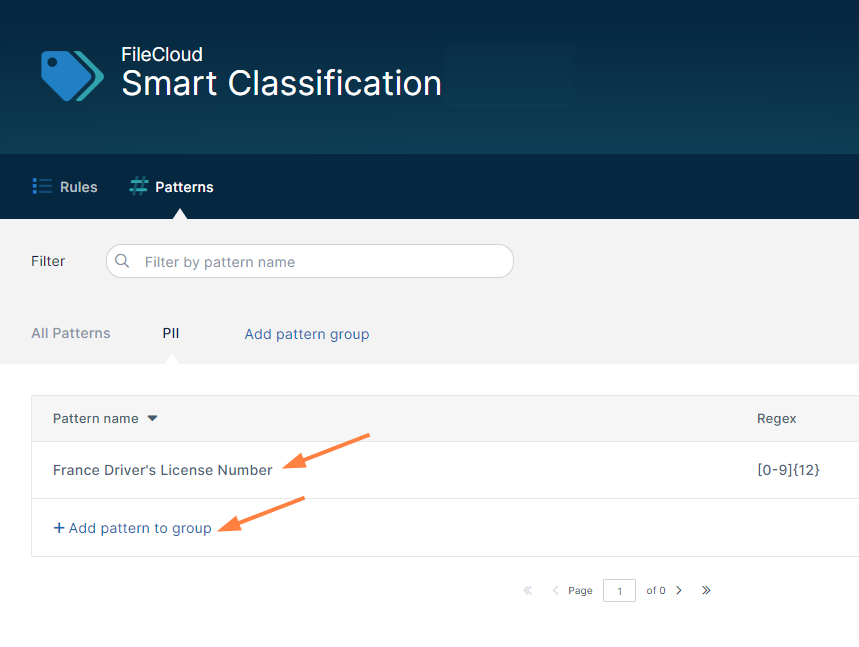The width and height of the screenshot is (859, 647).
Task: Select the [0-9]{12} regex value
Action: [788, 470]
